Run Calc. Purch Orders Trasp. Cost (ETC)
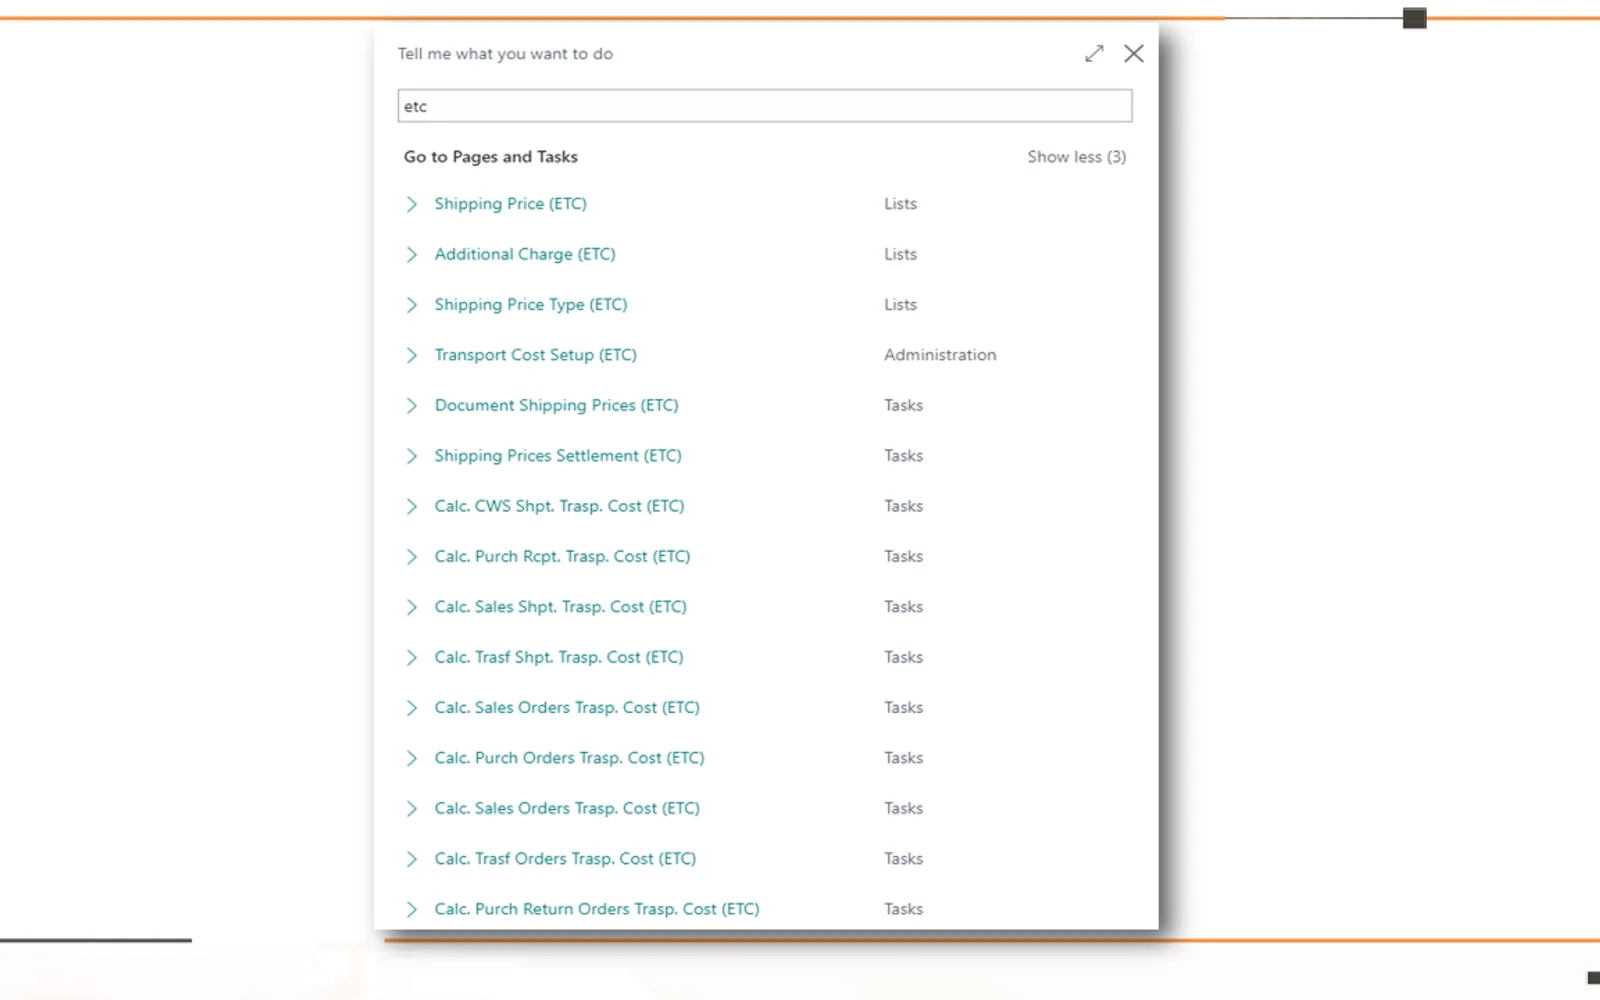Viewport: 1600px width, 1000px height. point(569,758)
